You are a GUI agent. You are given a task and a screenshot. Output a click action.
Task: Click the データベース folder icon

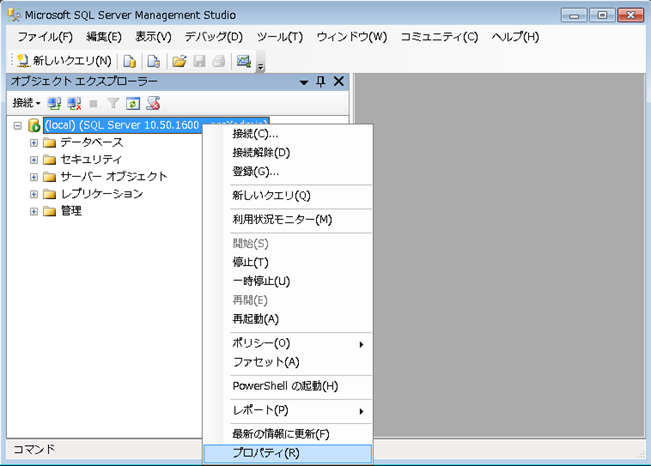pyautogui.click(x=49, y=143)
